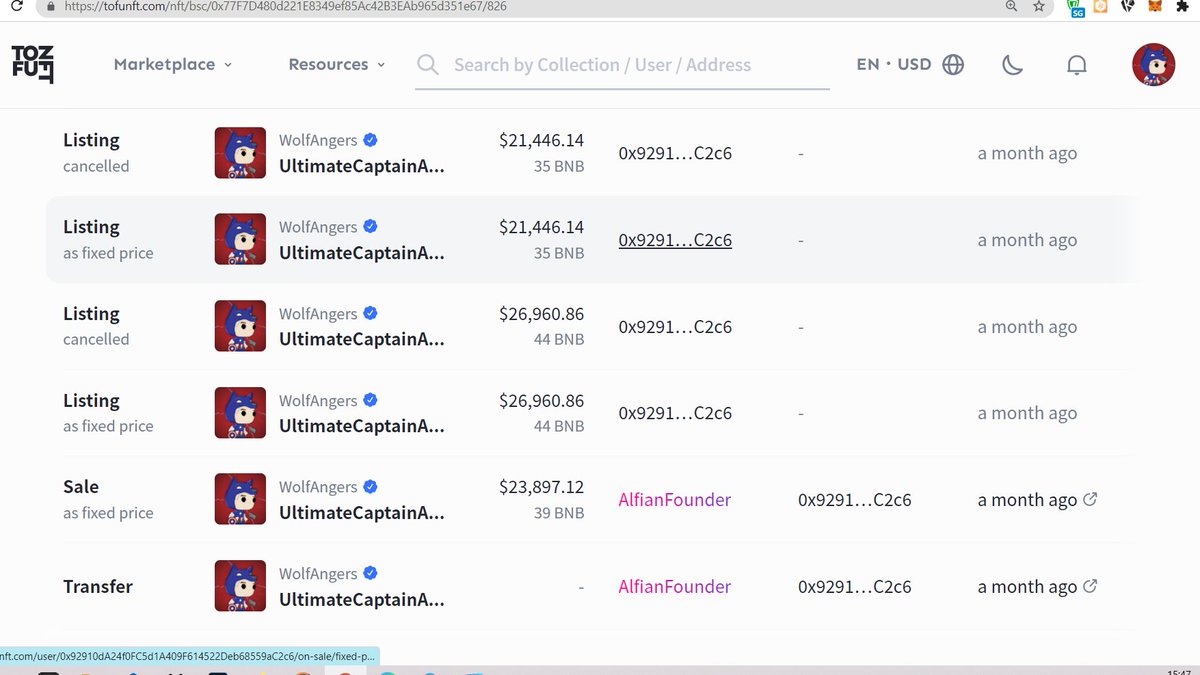Open UltimateCaptainA... in fixed price 44 BNB row
1200x675 pixels.
pos(362,426)
